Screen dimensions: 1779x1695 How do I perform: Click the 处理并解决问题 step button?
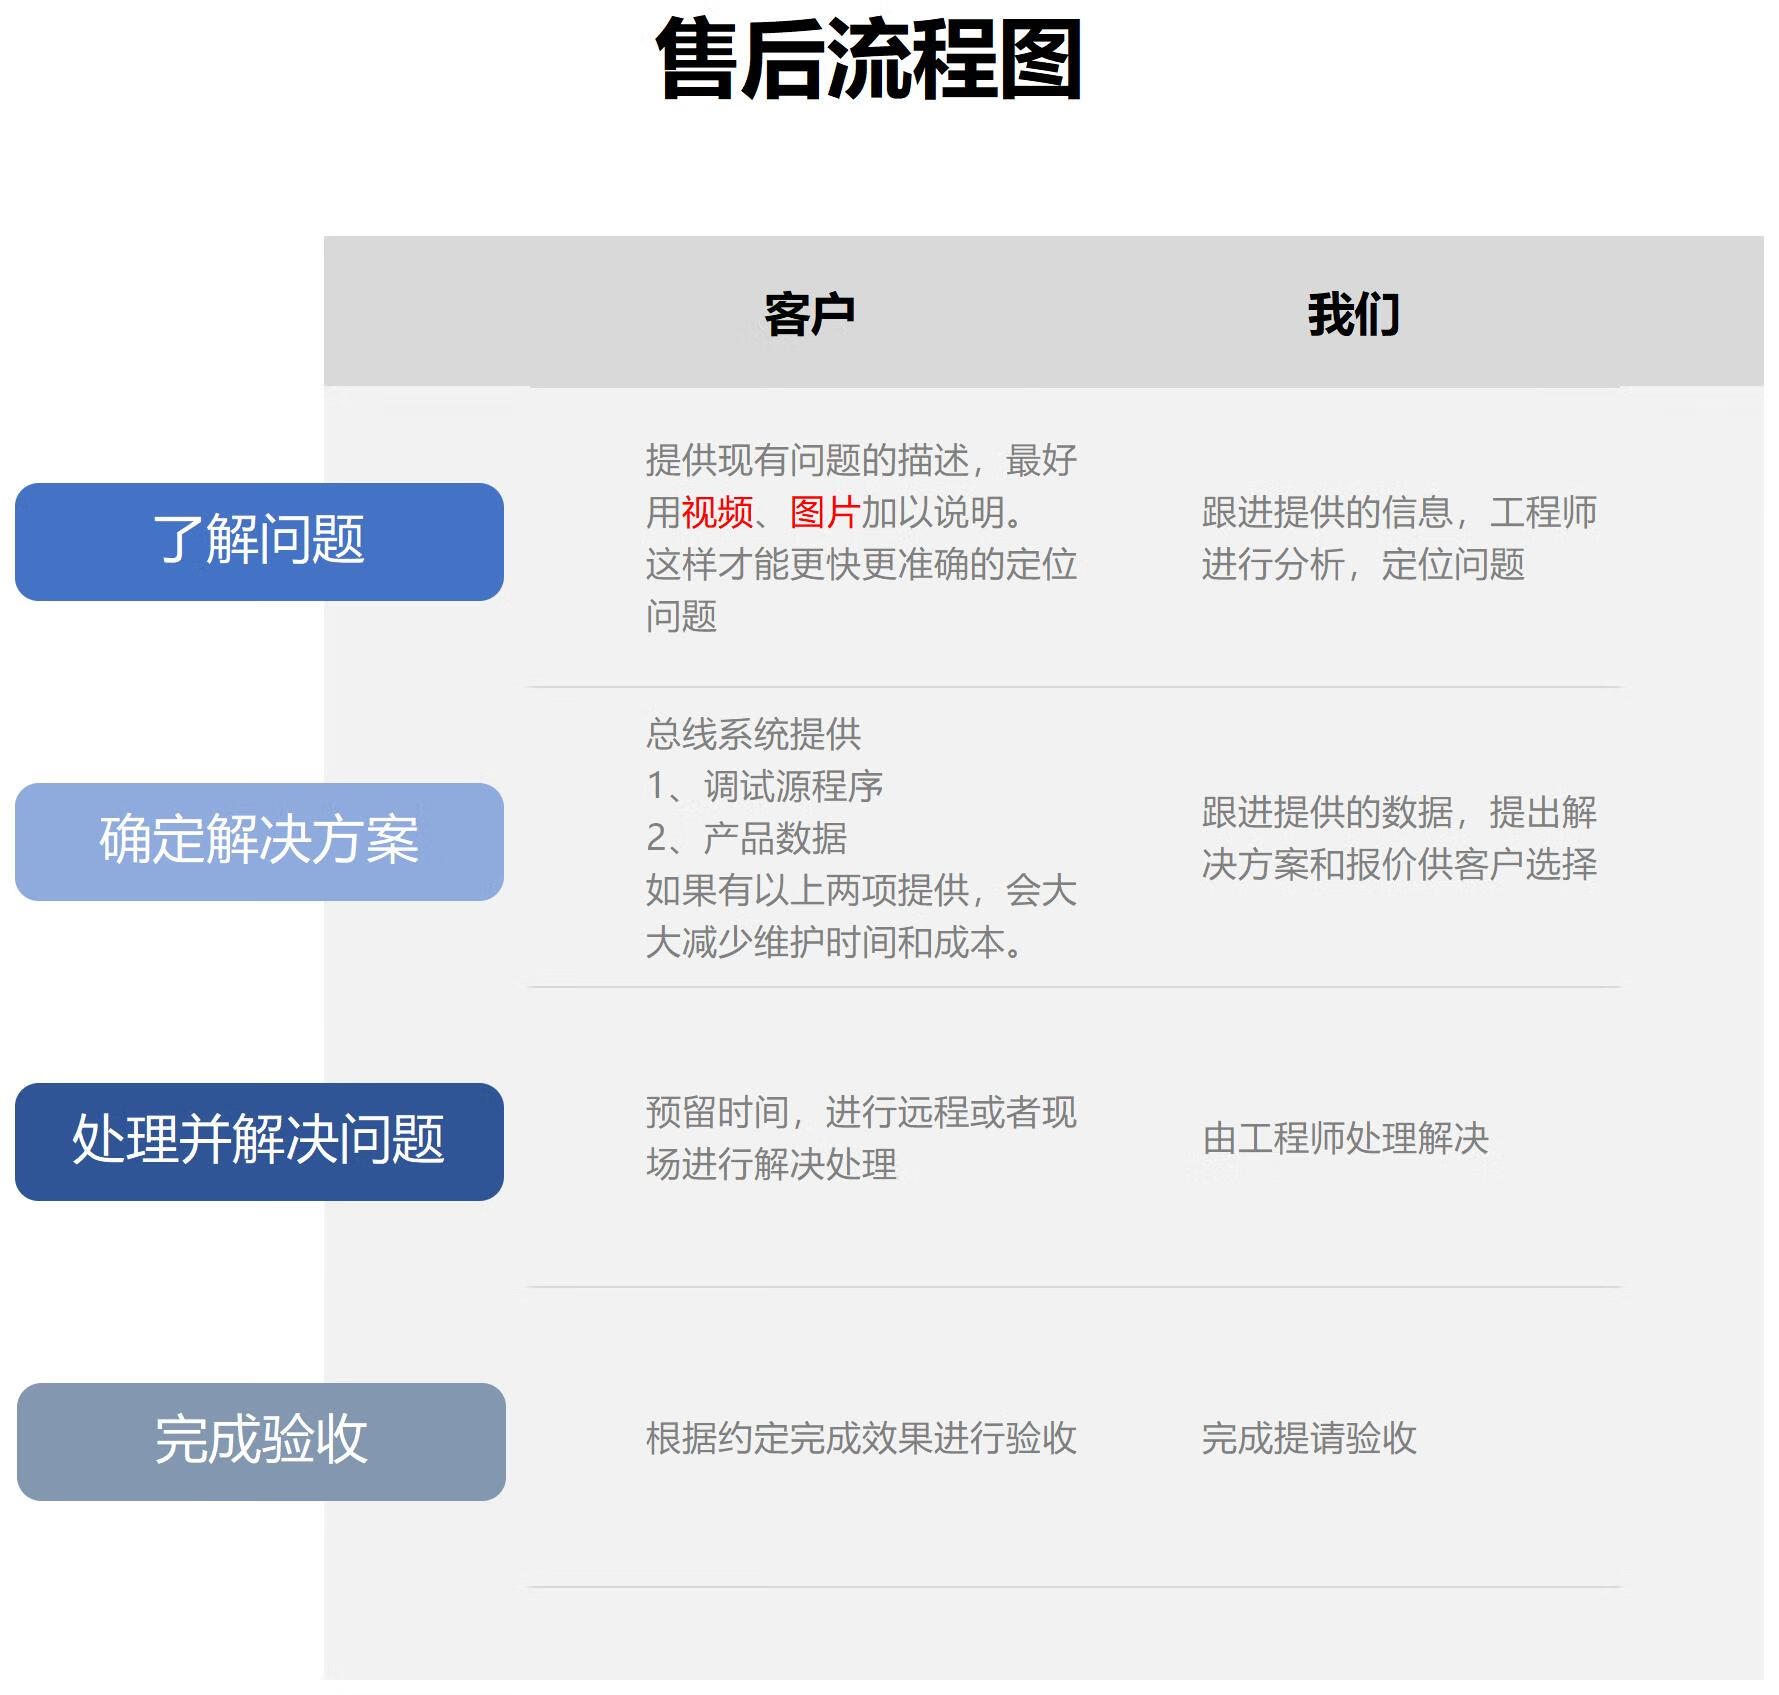(x=259, y=1141)
